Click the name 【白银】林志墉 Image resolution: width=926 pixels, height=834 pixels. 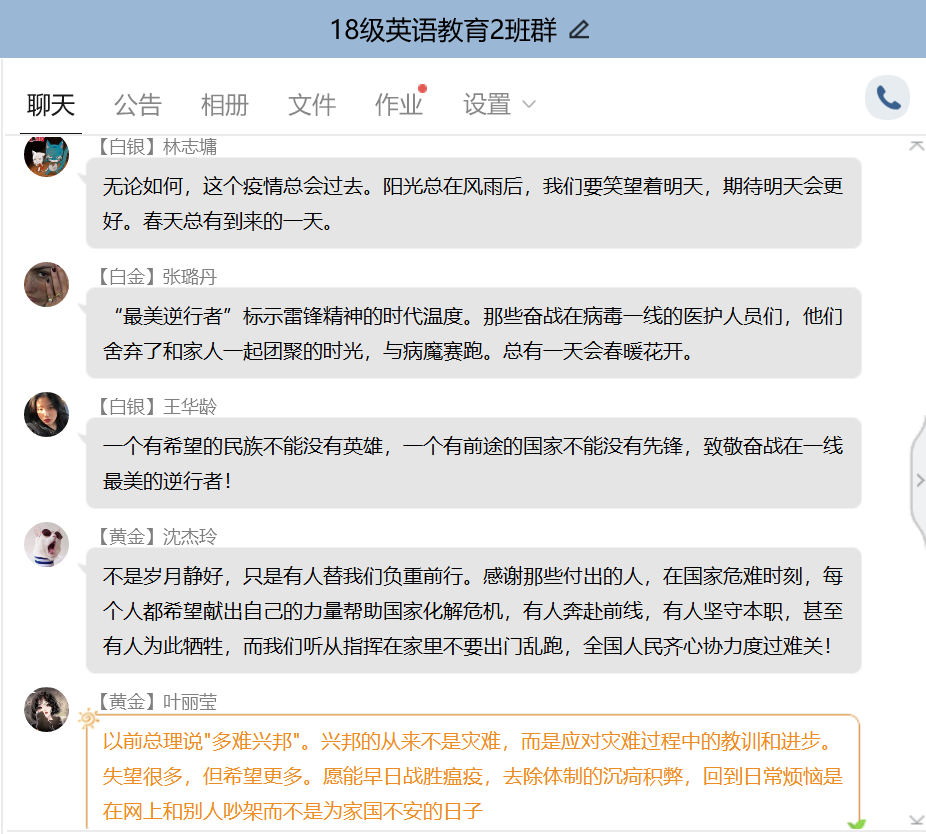(x=157, y=146)
